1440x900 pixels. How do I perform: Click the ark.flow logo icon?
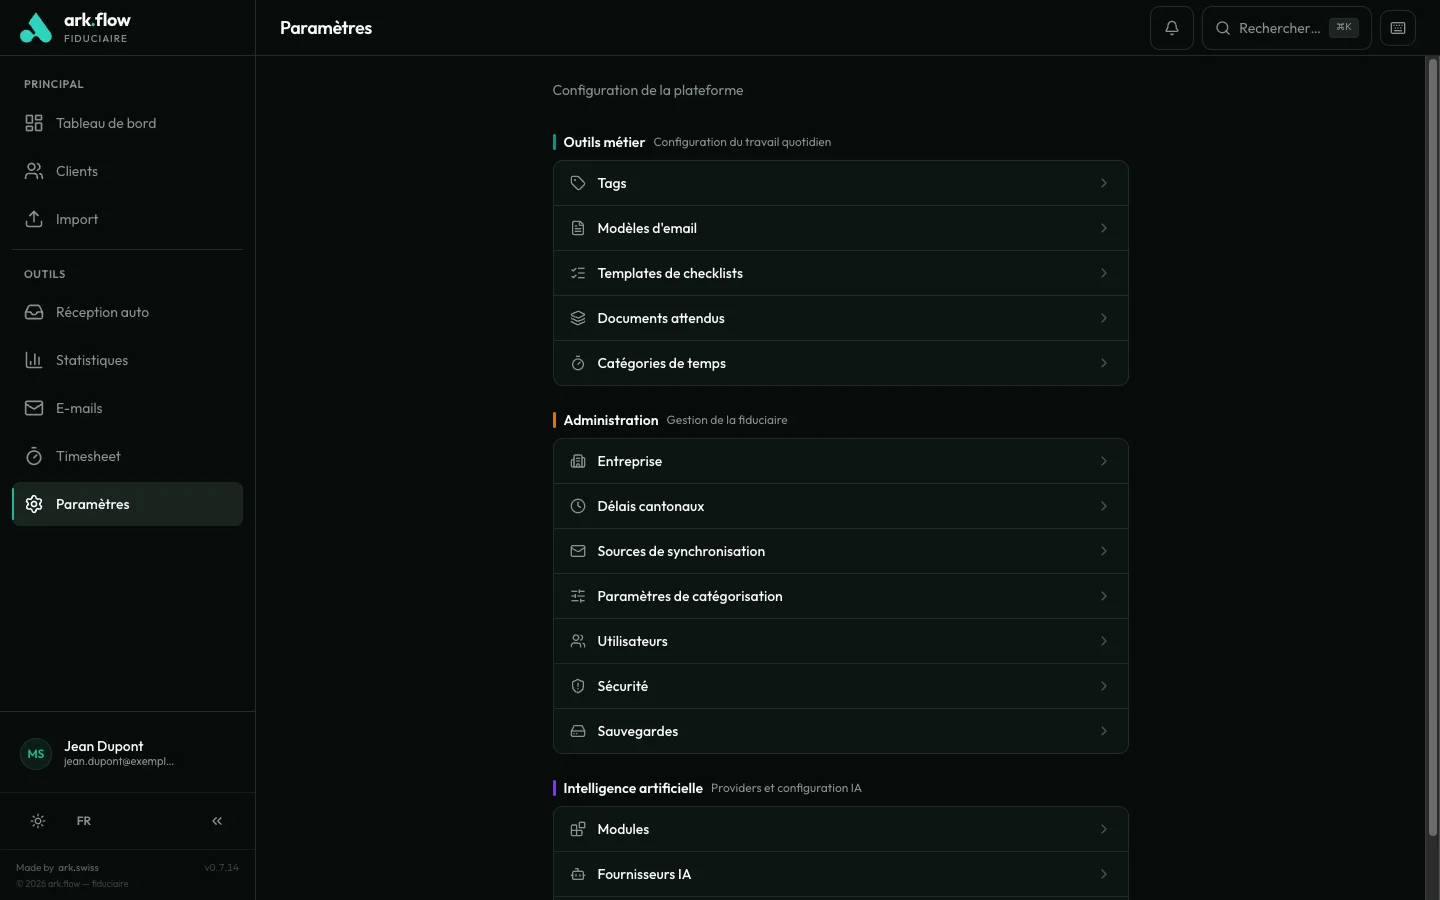(x=36, y=28)
